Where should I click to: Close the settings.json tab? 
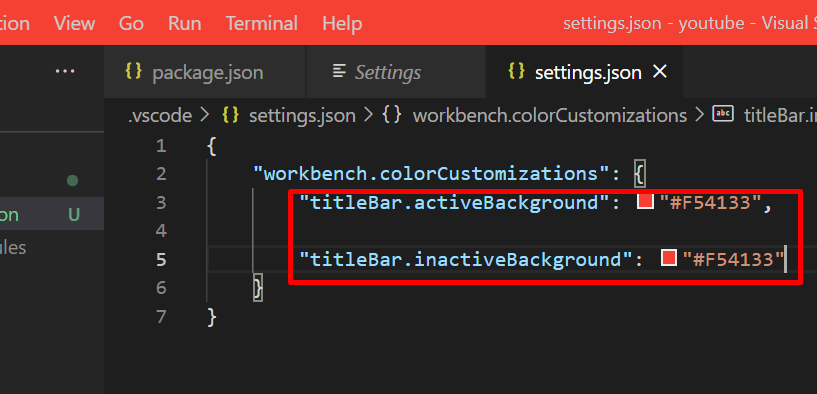(x=660, y=72)
